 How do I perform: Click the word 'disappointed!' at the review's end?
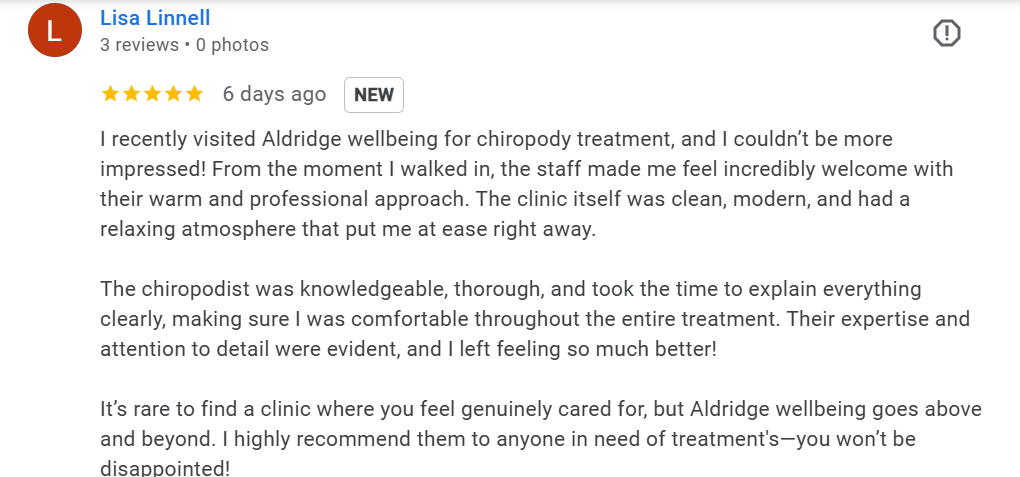pyautogui.click(x=165, y=469)
